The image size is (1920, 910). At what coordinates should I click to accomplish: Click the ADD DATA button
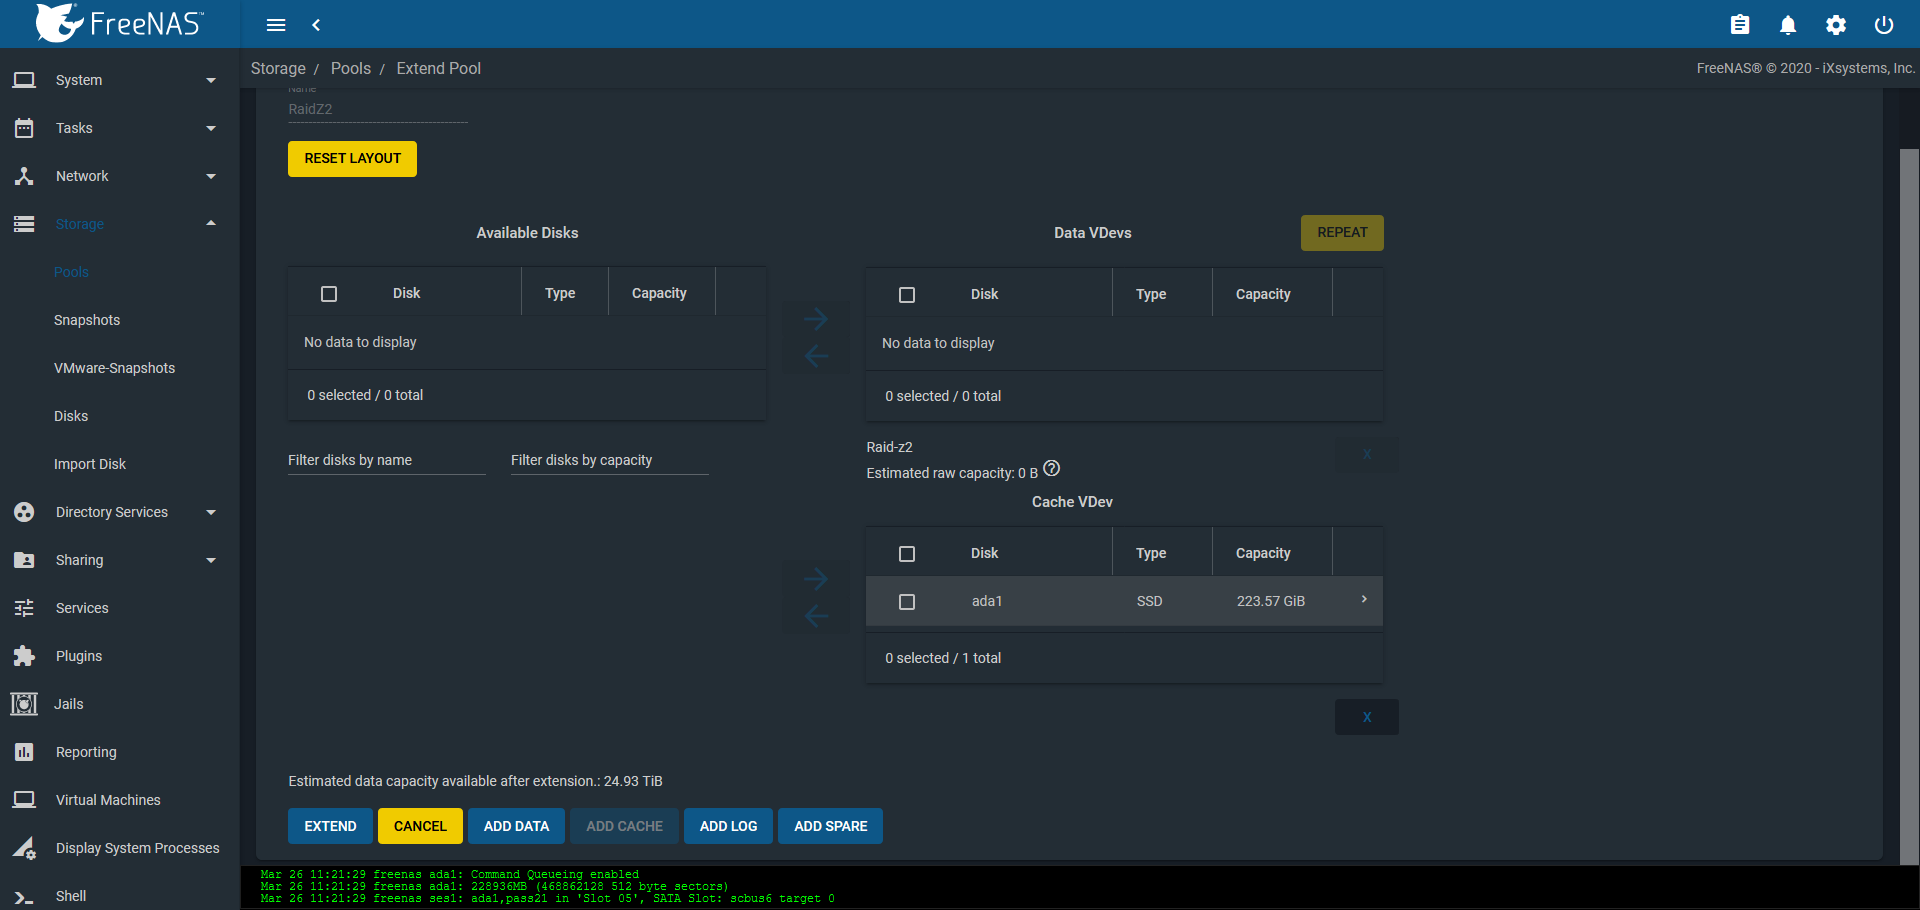[516, 826]
